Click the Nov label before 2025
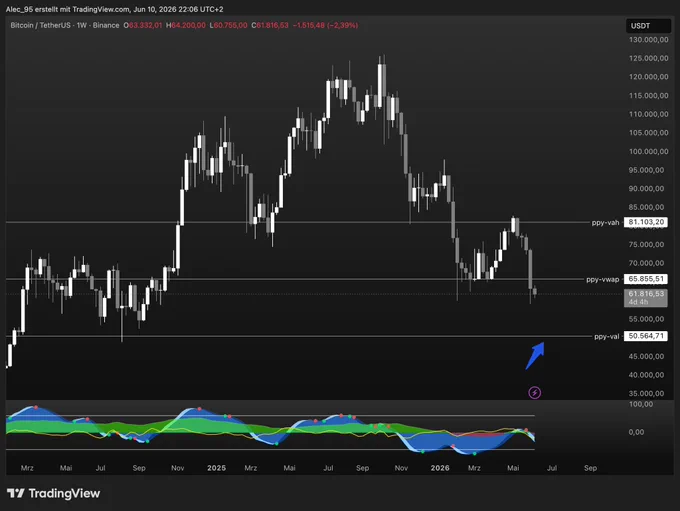The width and height of the screenshot is (680, 511). [x=177, y=468]
